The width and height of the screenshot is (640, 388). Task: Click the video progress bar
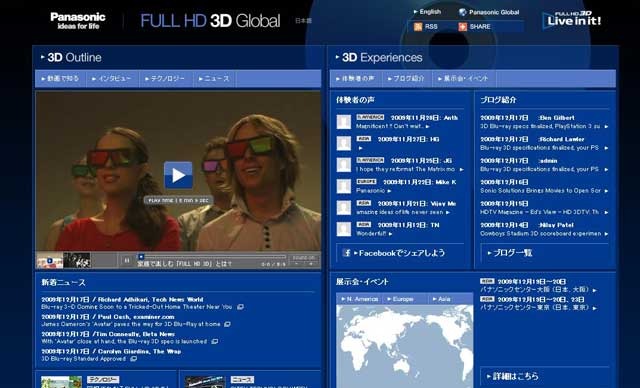211,257
